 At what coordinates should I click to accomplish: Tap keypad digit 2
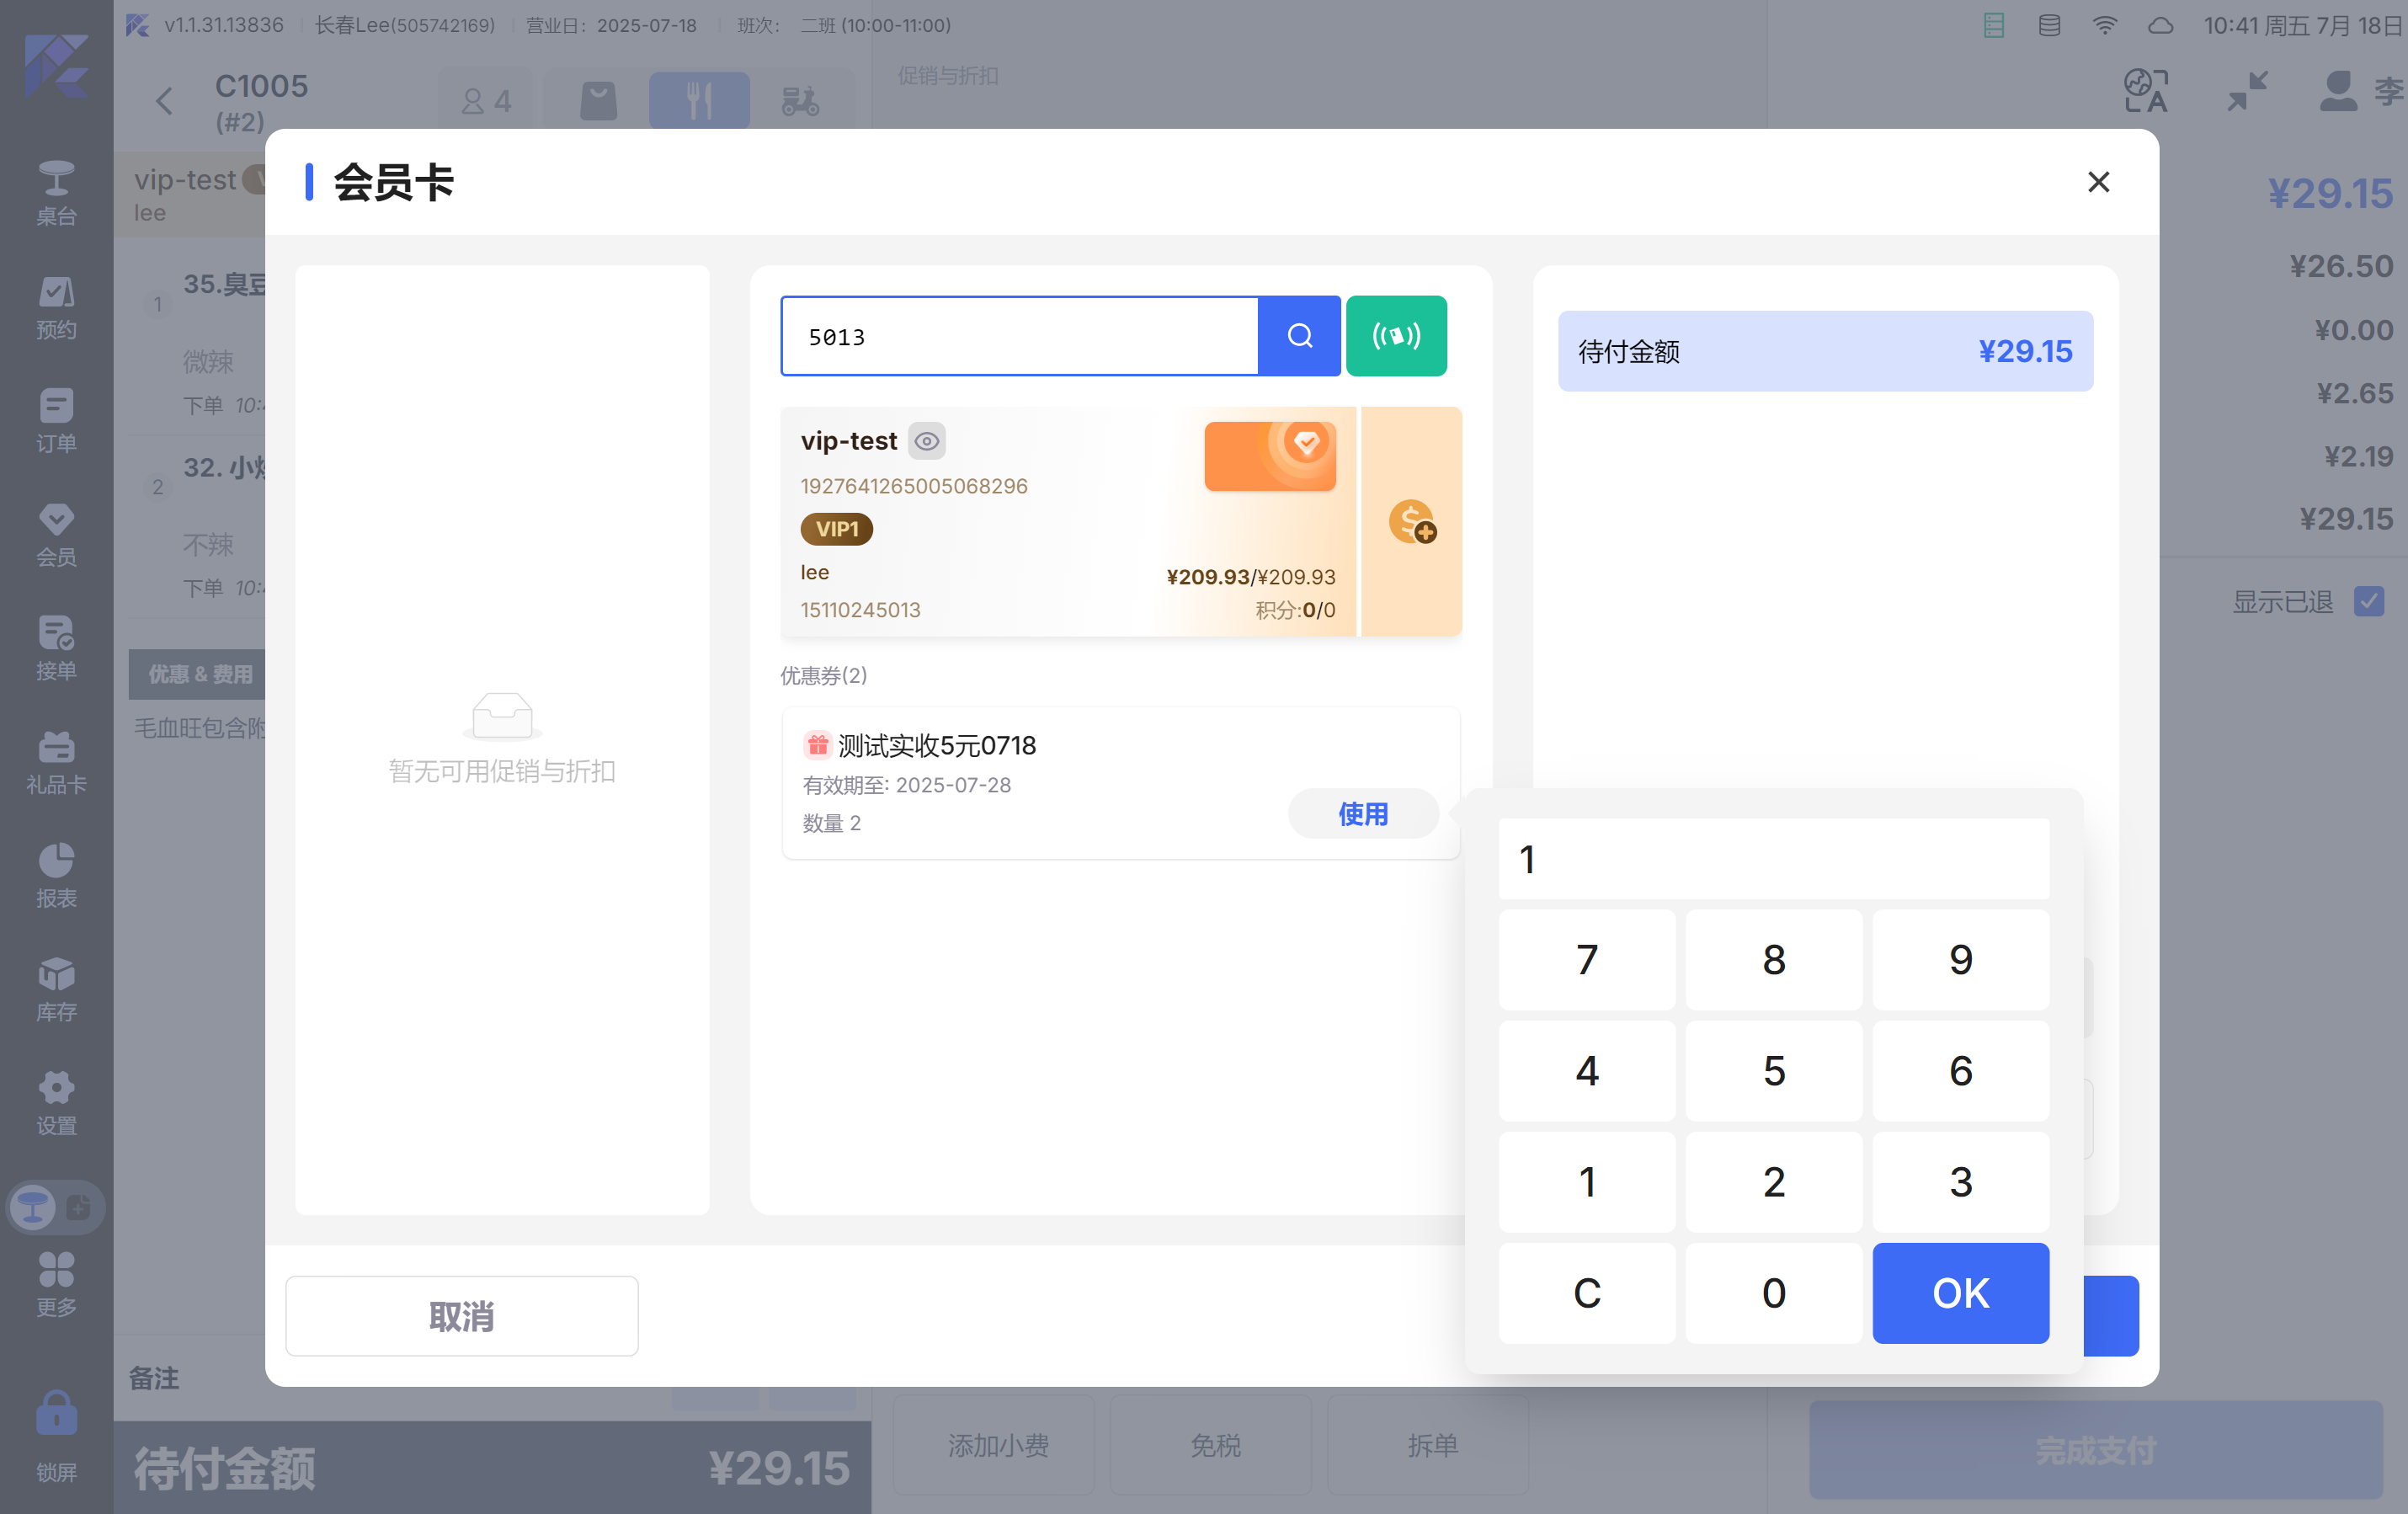(x=1774, y=1182)
